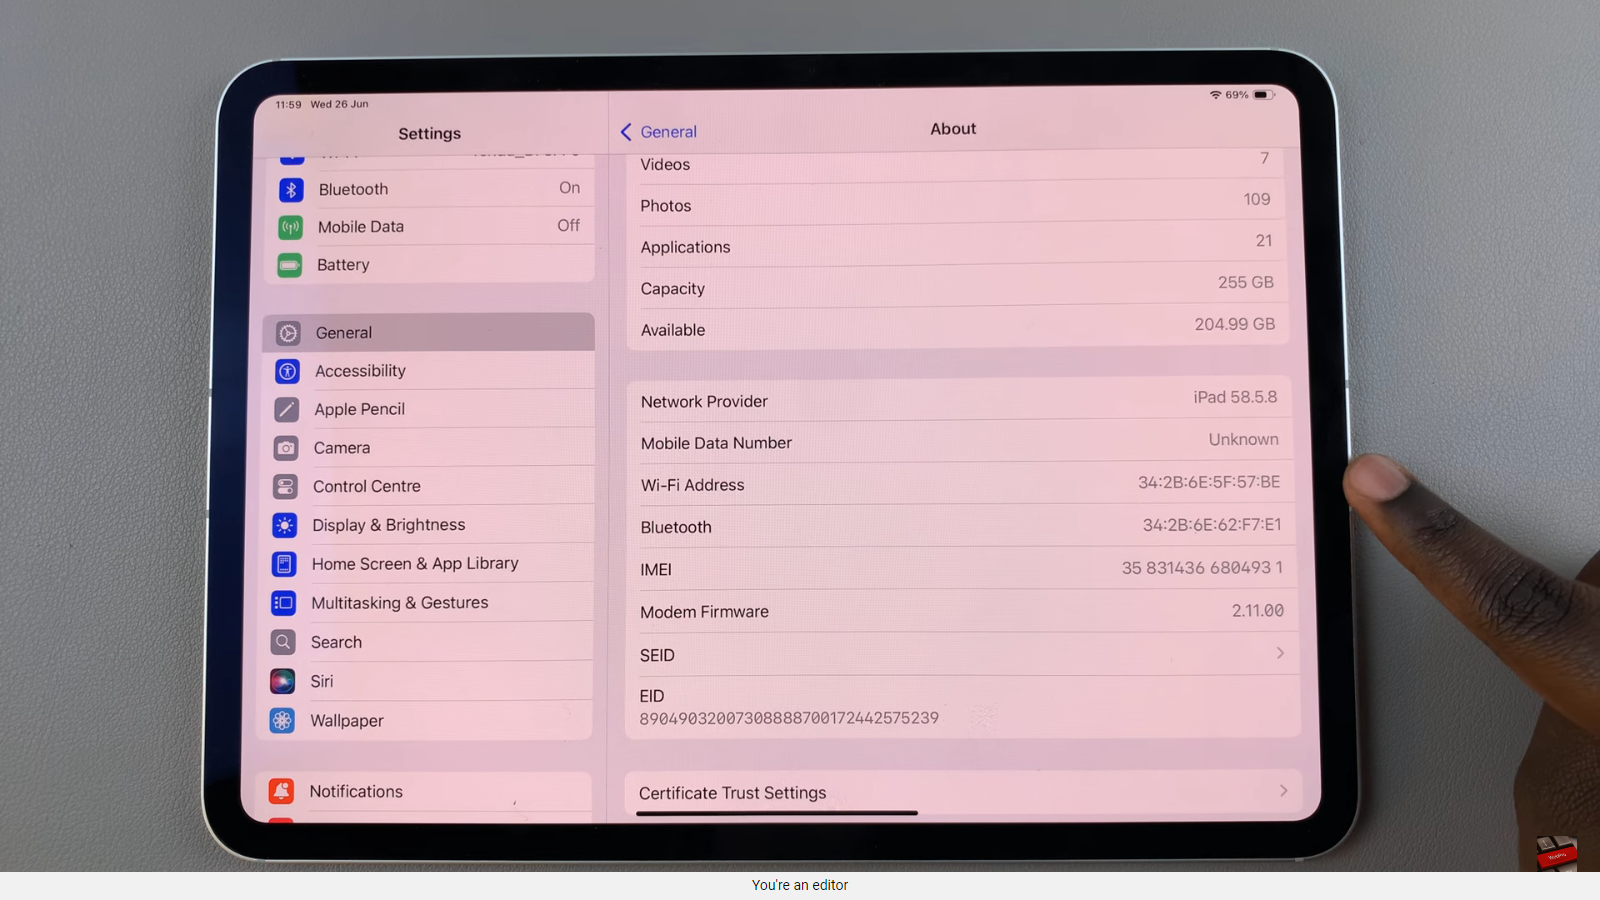Screen dimensions: 1600x900
Task: Open Camera settings
Action: 427,448
